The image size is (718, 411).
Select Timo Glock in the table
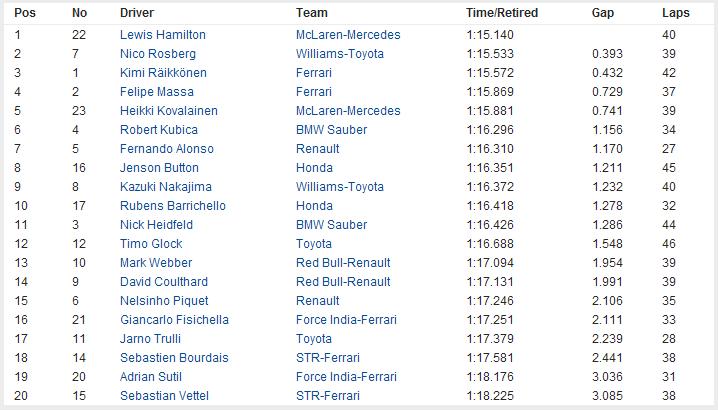[150, 243]
